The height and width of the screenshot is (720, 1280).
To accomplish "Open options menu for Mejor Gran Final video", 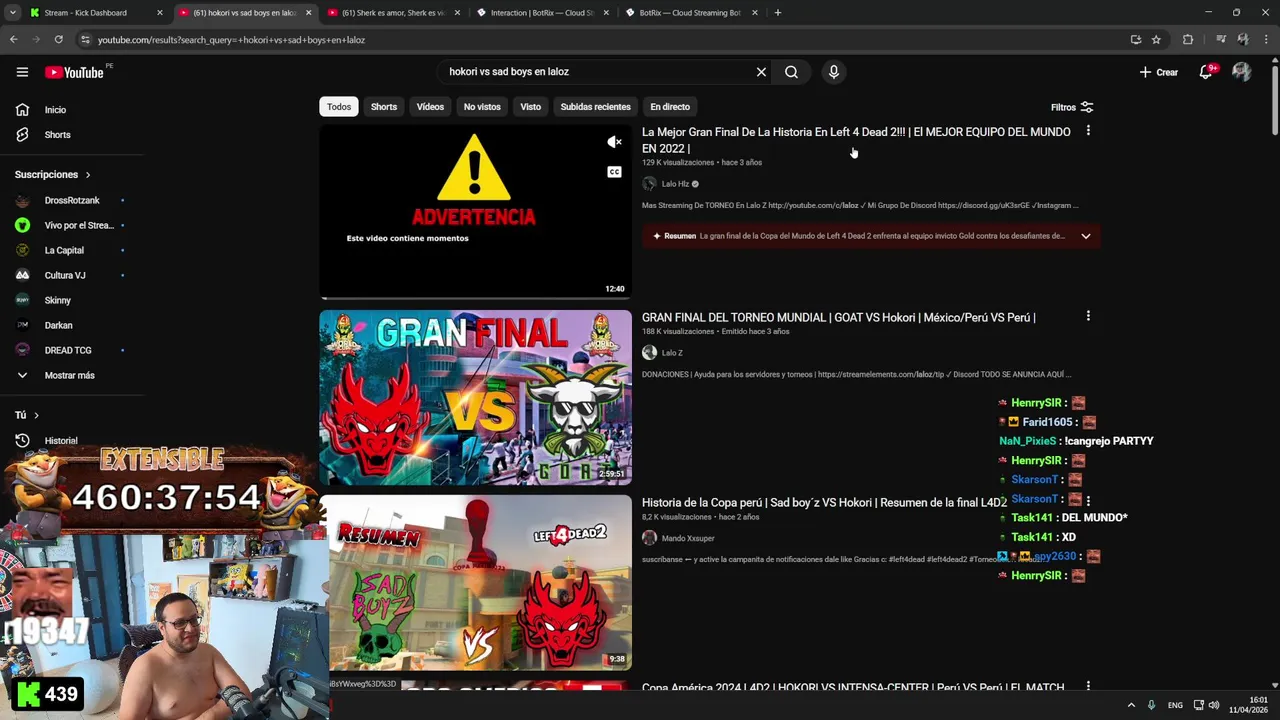I will pyautogui.click(x=1088, y=131).
